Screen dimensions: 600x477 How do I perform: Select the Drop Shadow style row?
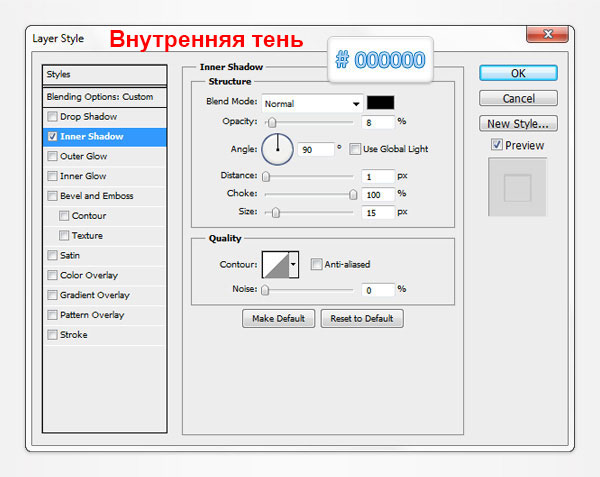click(104, 117)
